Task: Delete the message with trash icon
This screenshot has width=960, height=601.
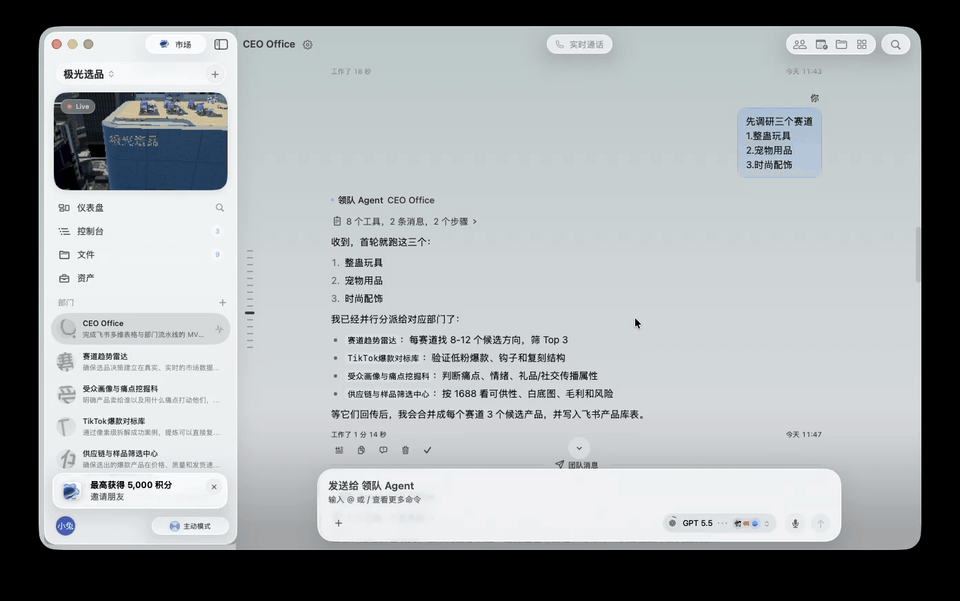Action: pyautogui.click(x=405, y=450)
